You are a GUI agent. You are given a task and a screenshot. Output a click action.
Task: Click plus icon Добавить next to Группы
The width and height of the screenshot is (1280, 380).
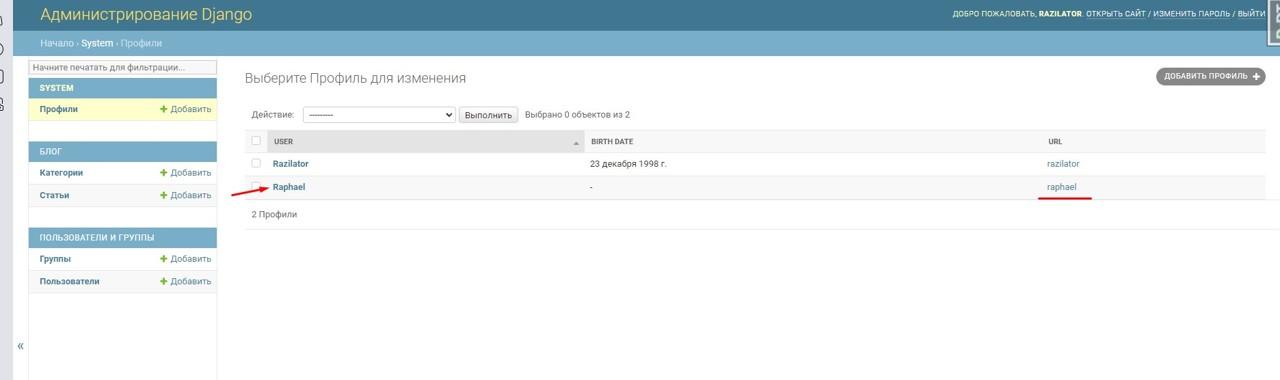[x=186, y=258]
